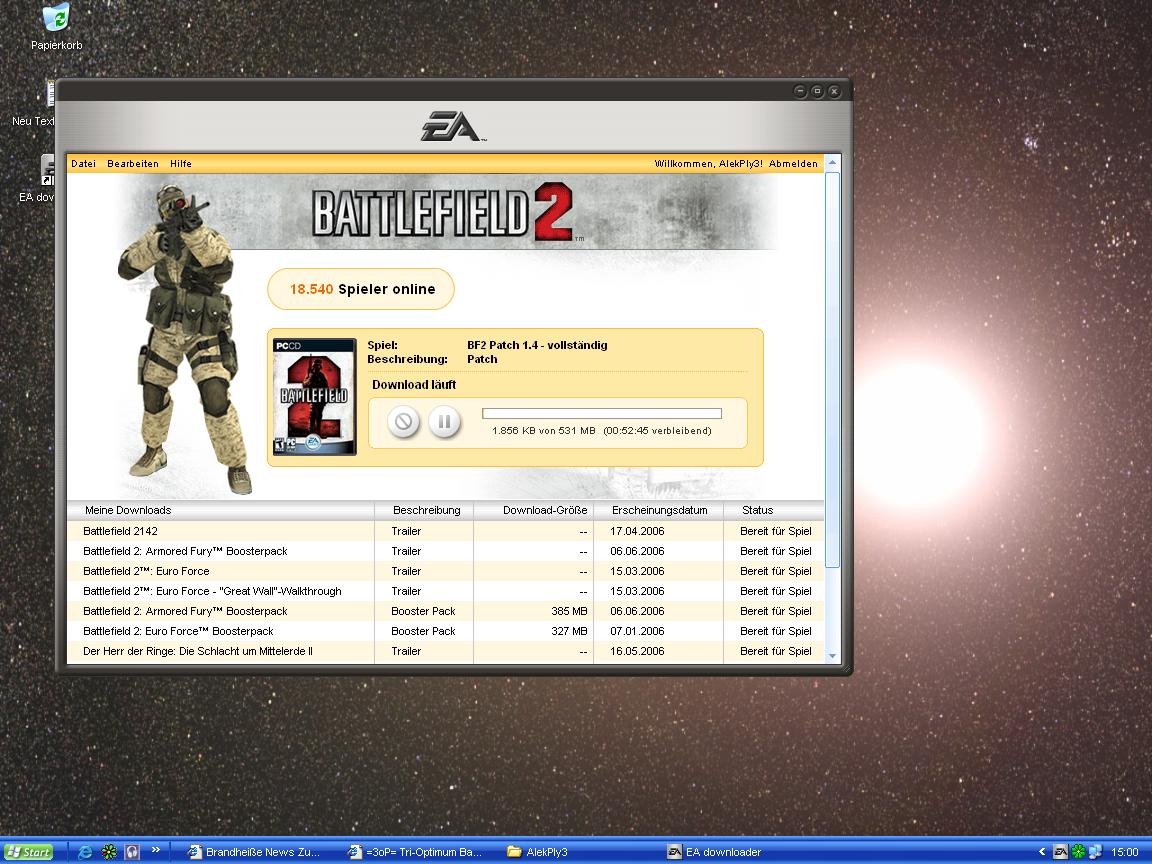
Task: Maximize the EA downloader window
Action: click(817, 91)
